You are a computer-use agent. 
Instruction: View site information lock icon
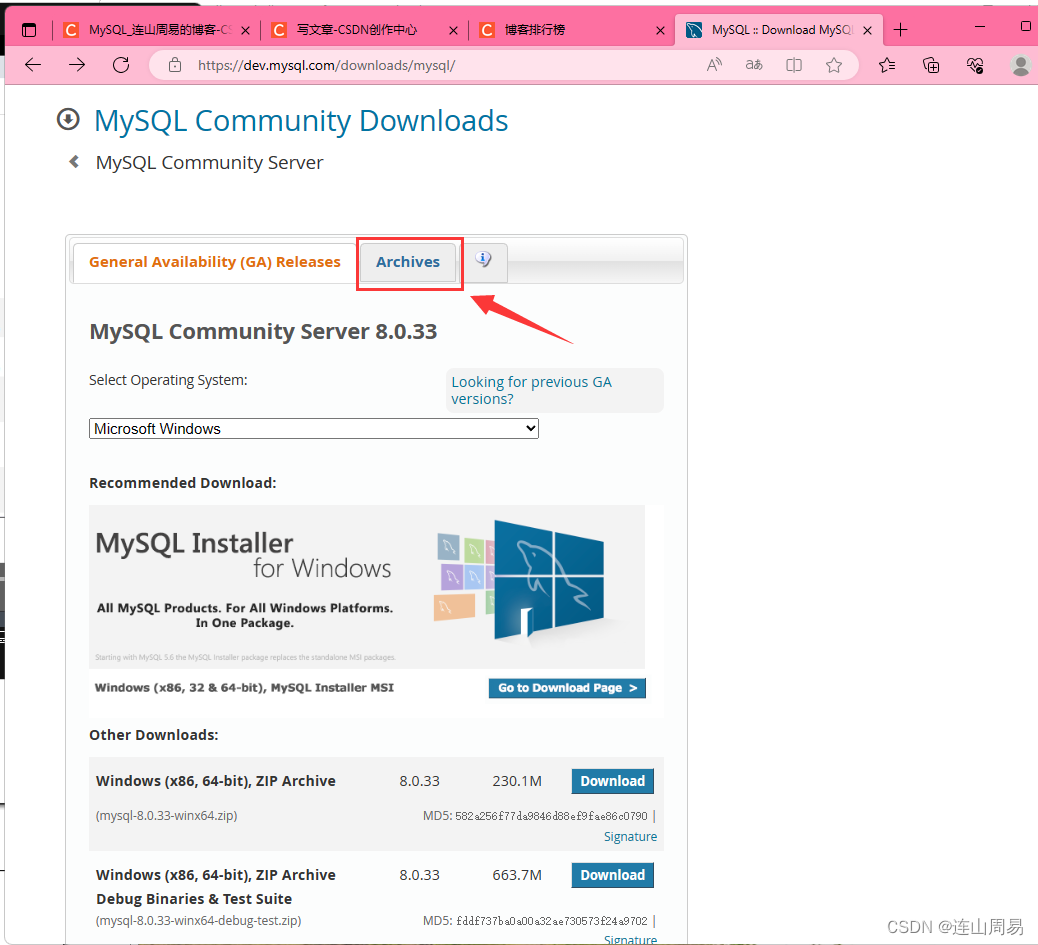[x=175, y=65]
